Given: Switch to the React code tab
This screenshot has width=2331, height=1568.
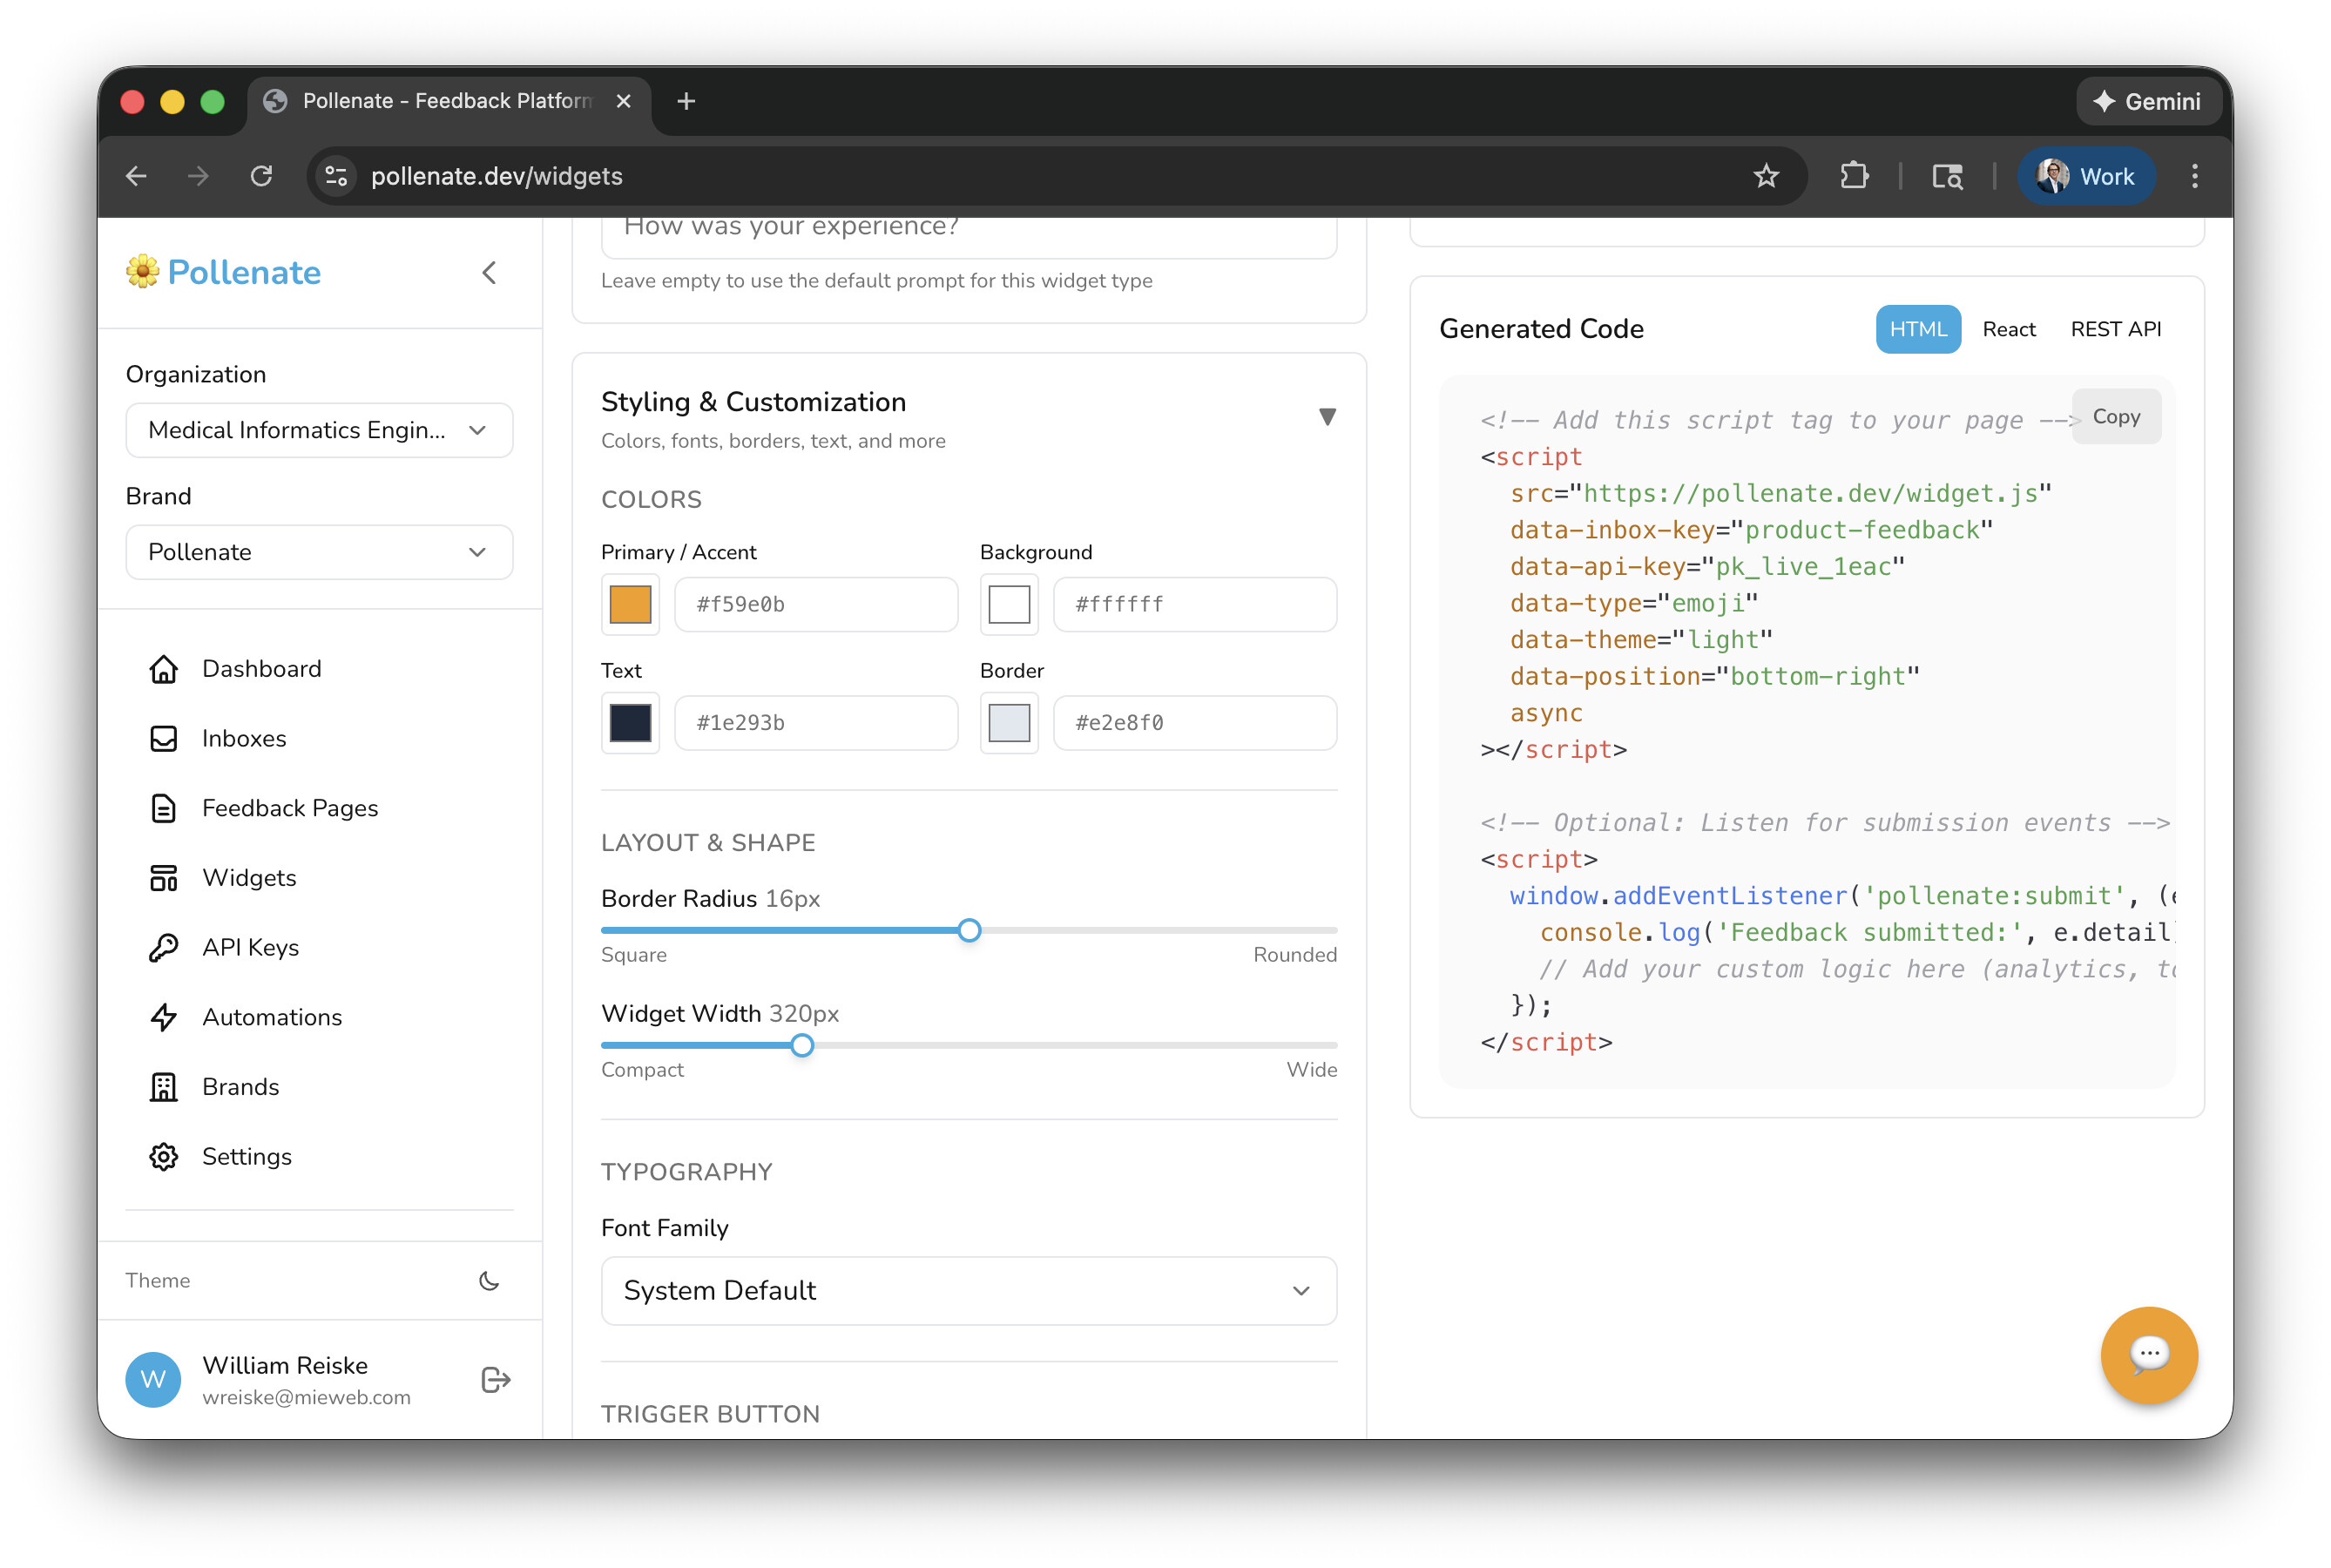Looking at the screenshot, I should (2008, 329).
